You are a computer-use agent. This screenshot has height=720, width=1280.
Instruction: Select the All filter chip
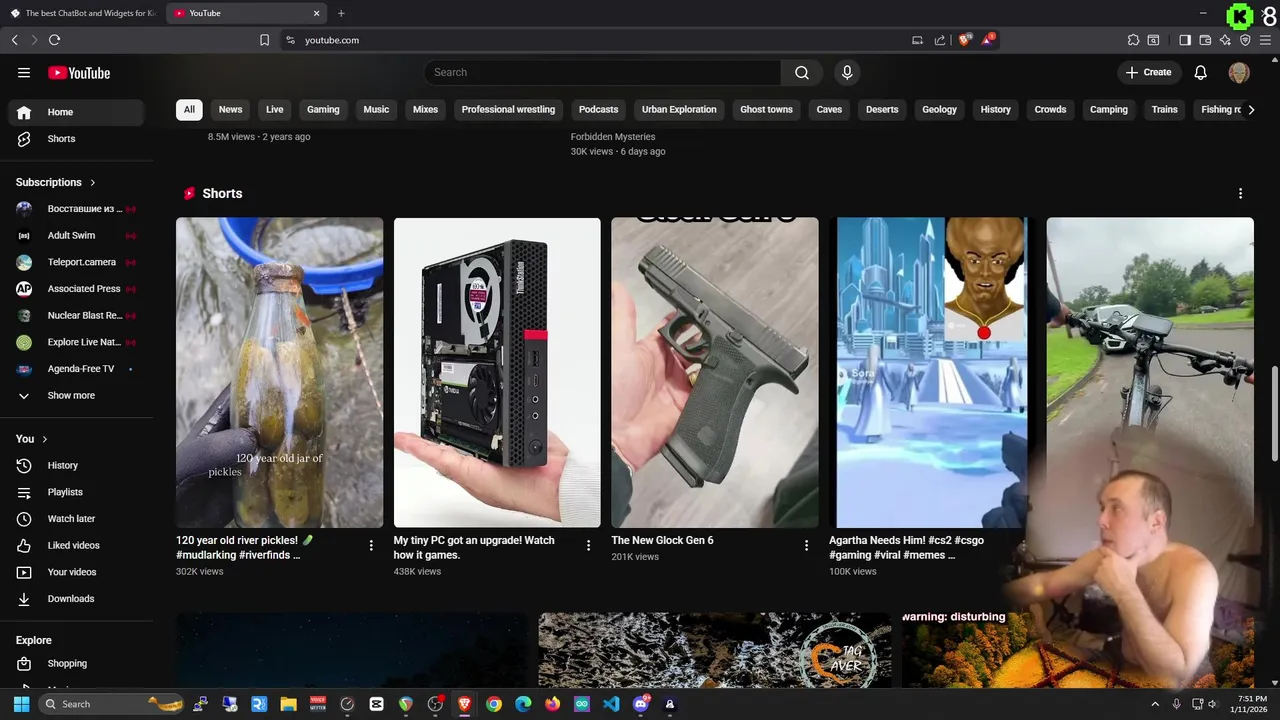pyautogui.click(x=189, y=109)
